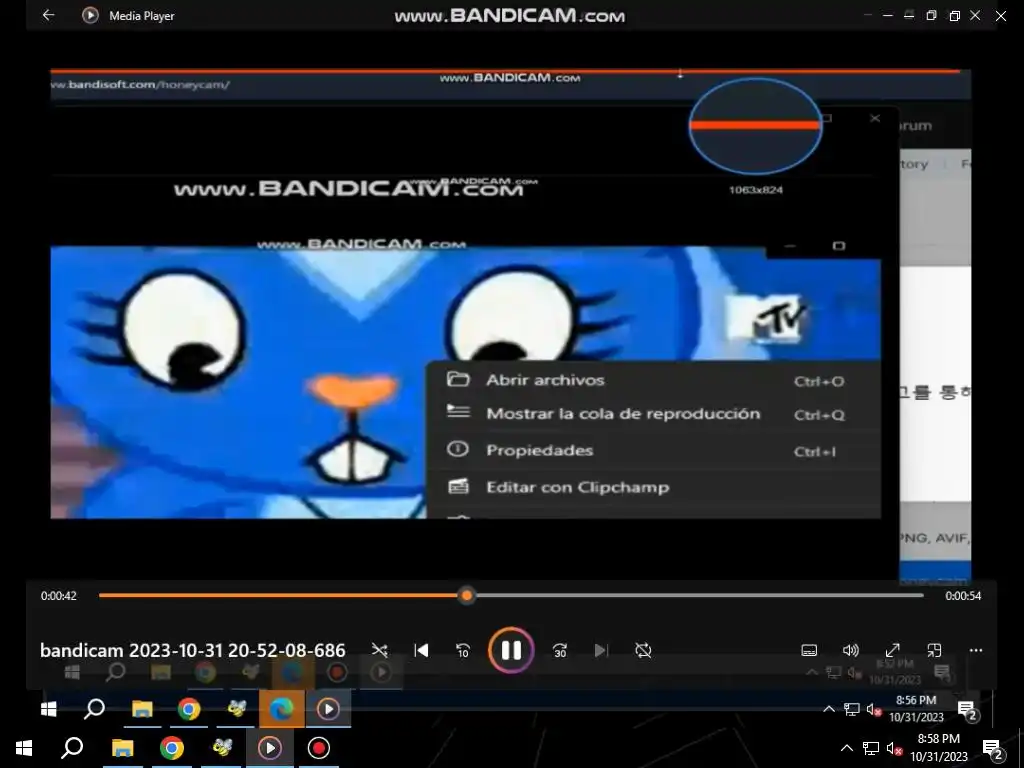Click the elapsed time 0:00:42
The width and height of the screenshot is (1024, 768).
(x=59, y=596)
